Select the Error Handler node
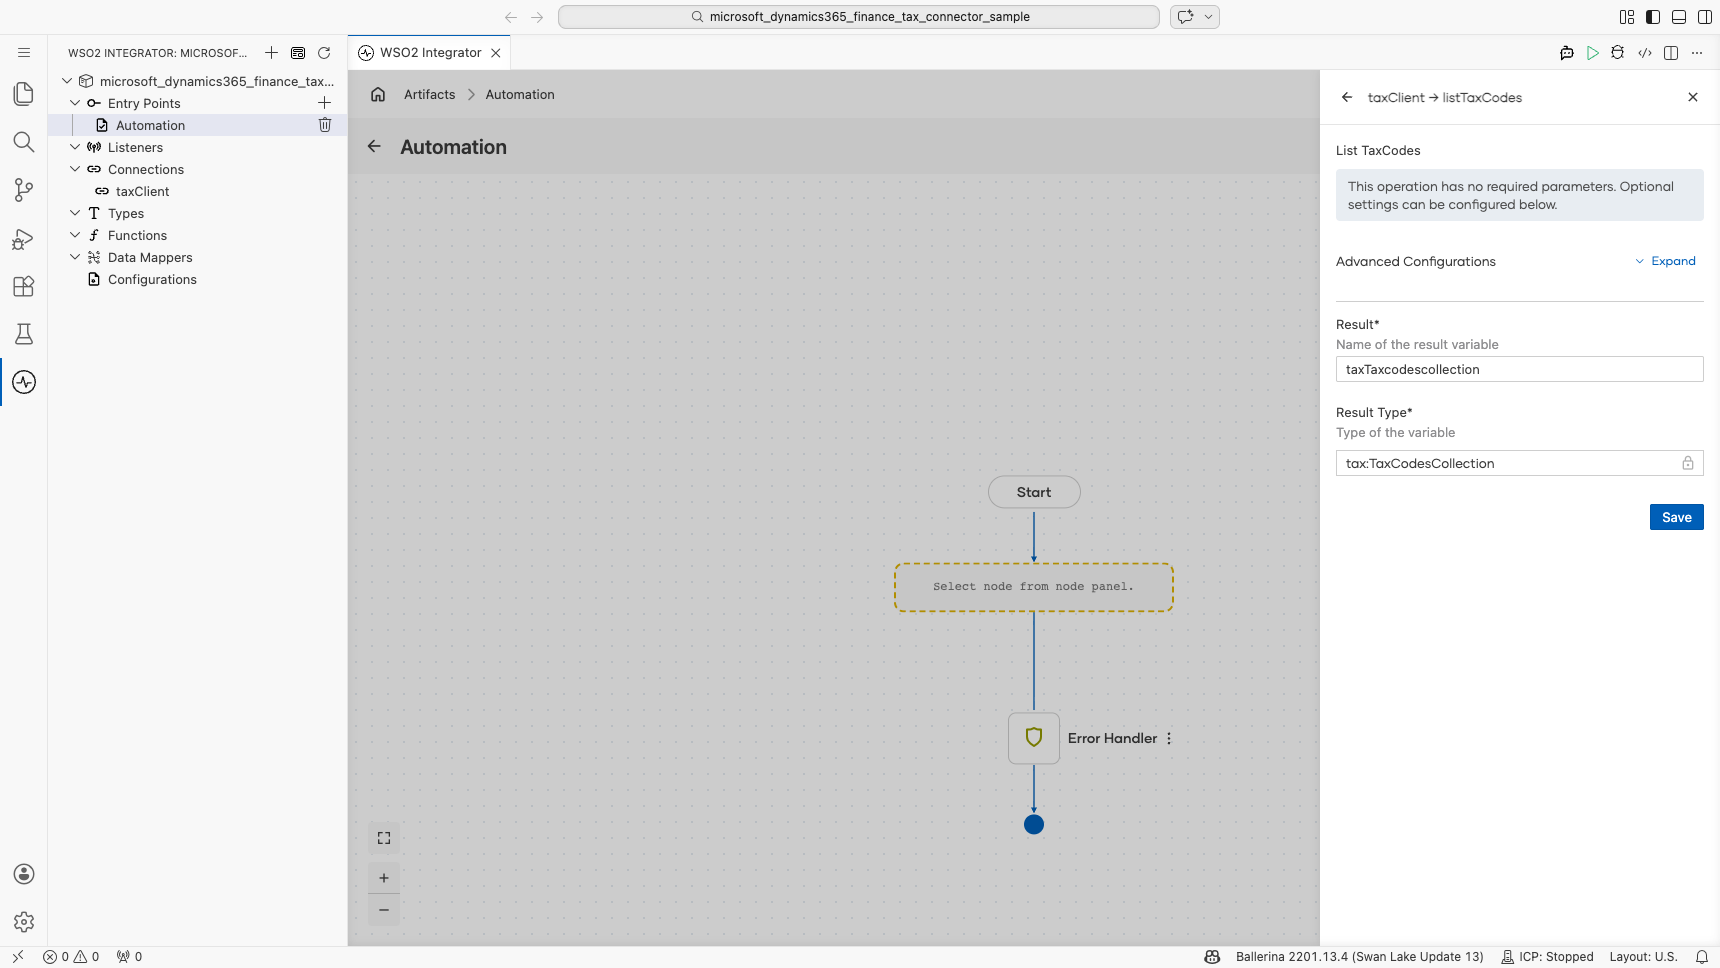The image size is (1720, 968). 1034,738
